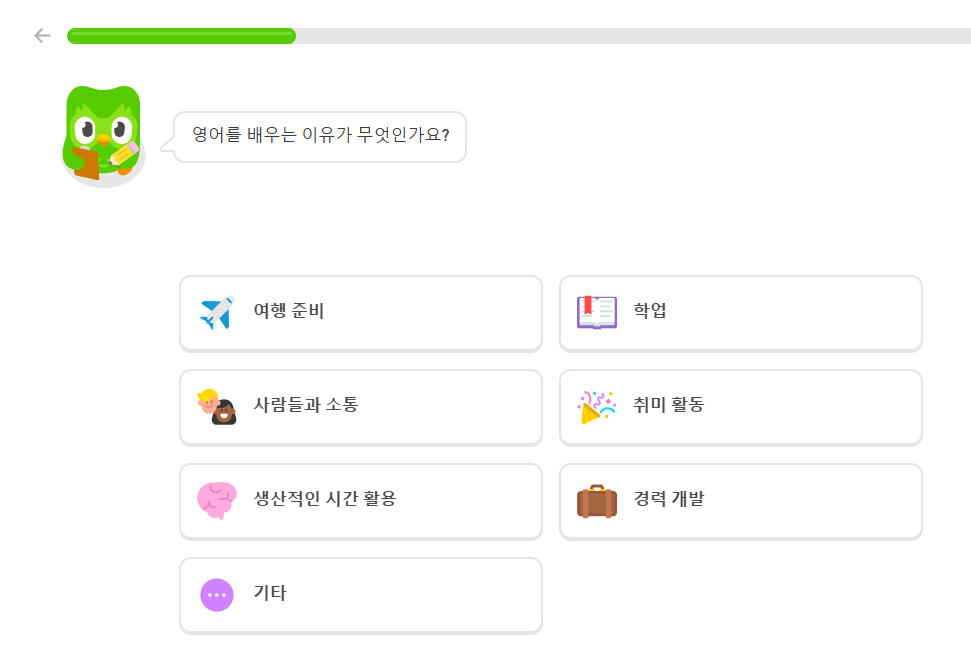Choose 생산적인 시간 활용 as your reason
The height and width of the screenshot is (658, 971).
point(360,501)
